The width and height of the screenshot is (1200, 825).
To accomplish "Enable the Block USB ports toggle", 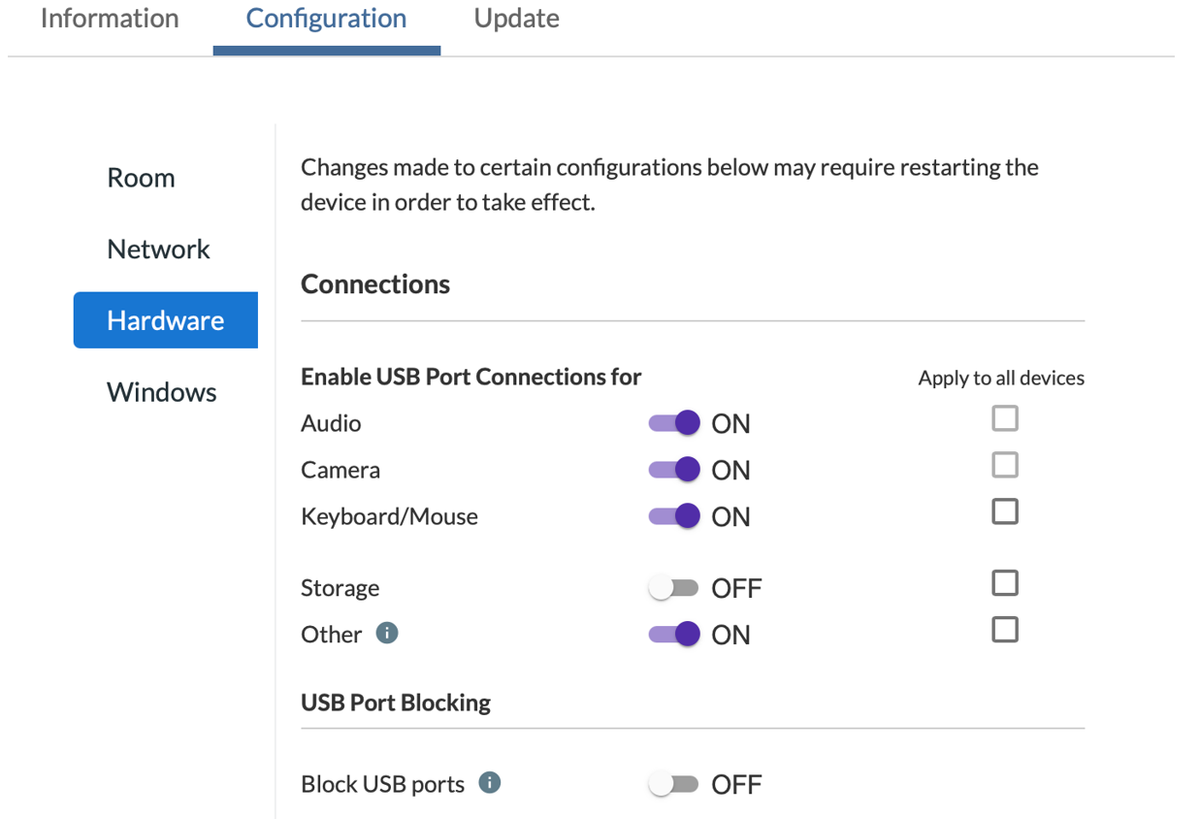I will [x=673, y=784].
